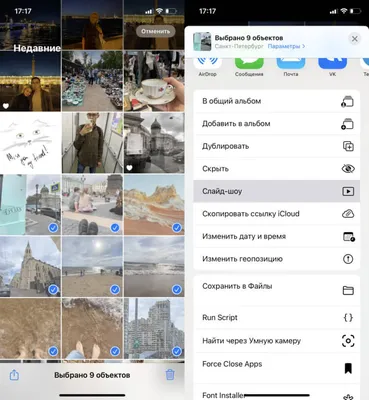Tap the trash delete icon
This screenshot has width=369, height=400.
[170, 375]
